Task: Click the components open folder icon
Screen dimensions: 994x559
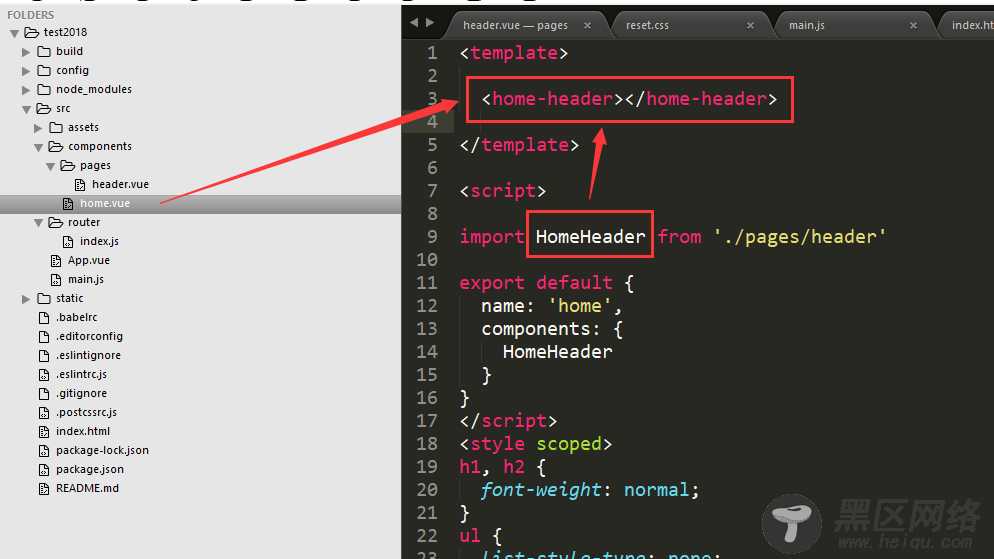Action: click(56, 146)
